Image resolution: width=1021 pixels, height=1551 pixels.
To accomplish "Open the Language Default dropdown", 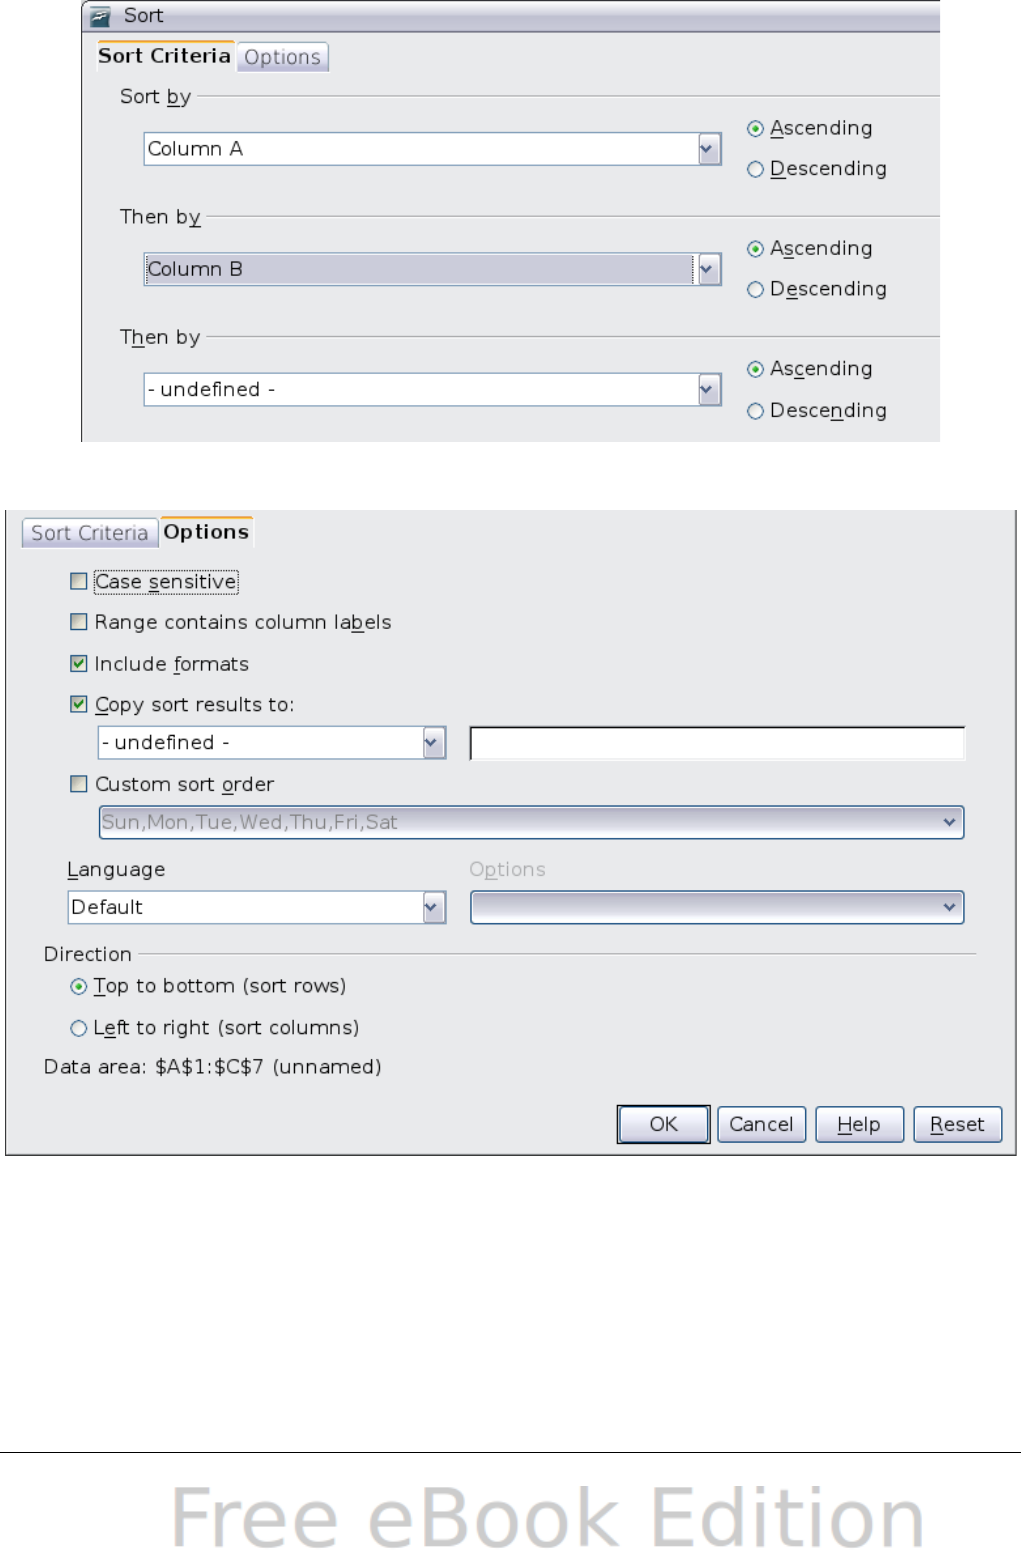I will click(433, 908).
